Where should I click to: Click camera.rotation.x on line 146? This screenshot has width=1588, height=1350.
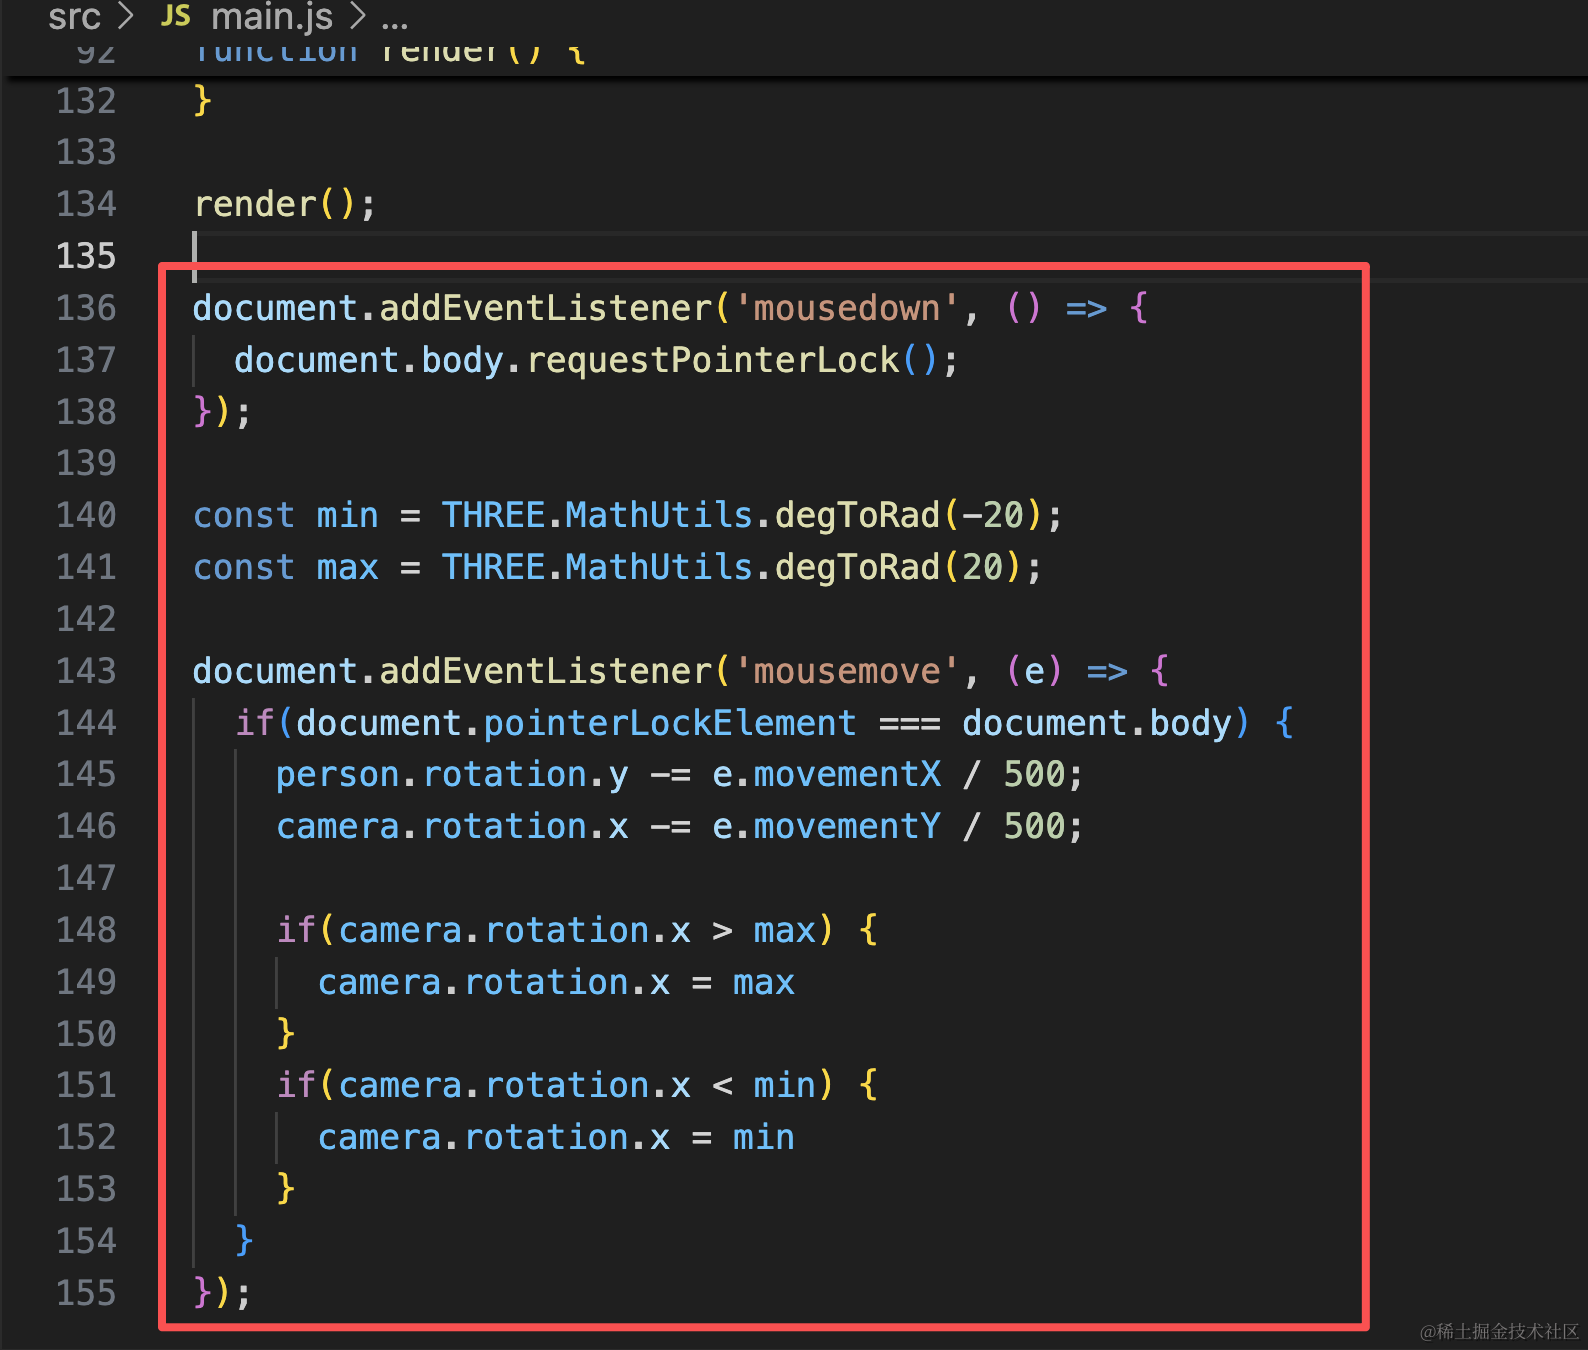[x=453, y=827]
